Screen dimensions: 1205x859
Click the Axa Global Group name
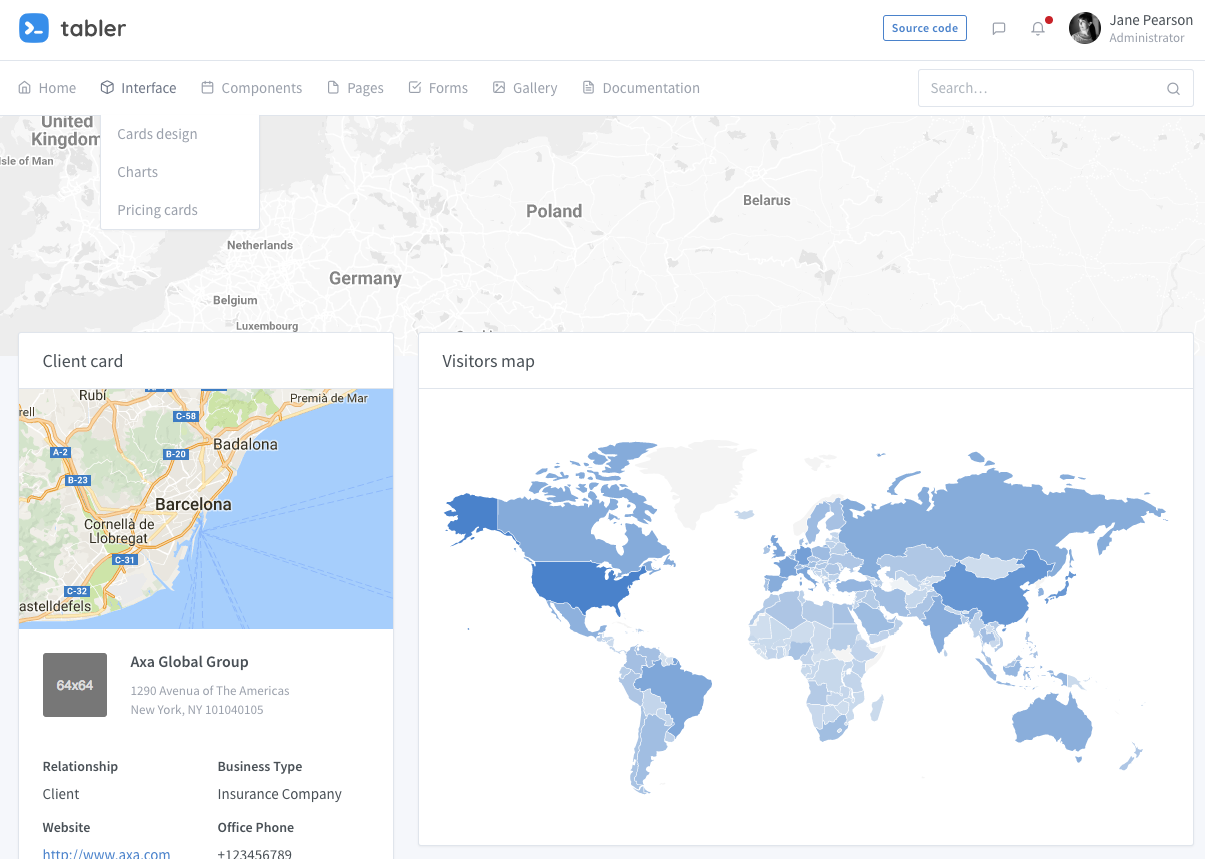pos(190,662)
